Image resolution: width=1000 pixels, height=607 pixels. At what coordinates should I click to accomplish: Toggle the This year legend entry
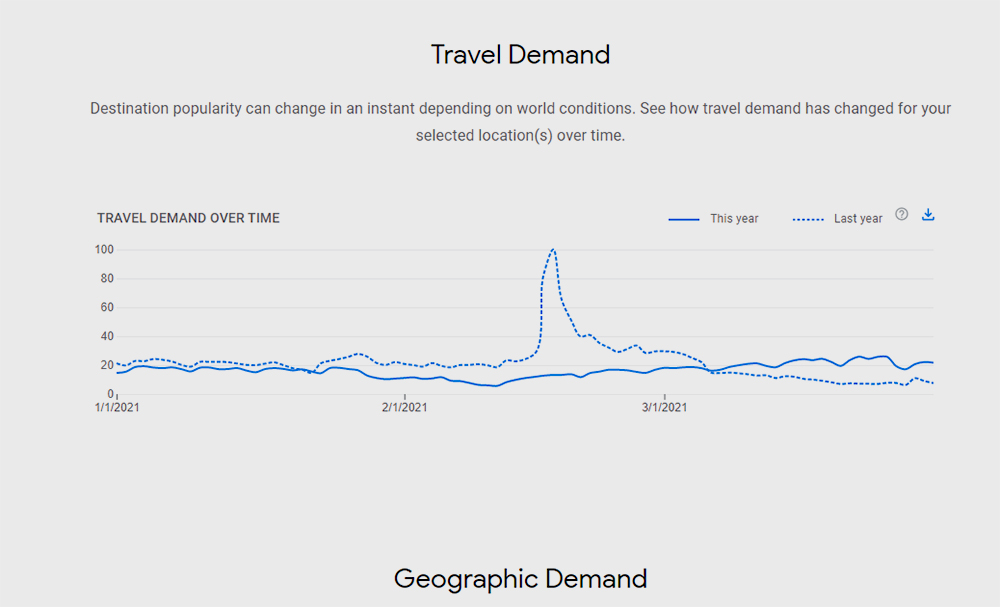[x=734, y=219]
